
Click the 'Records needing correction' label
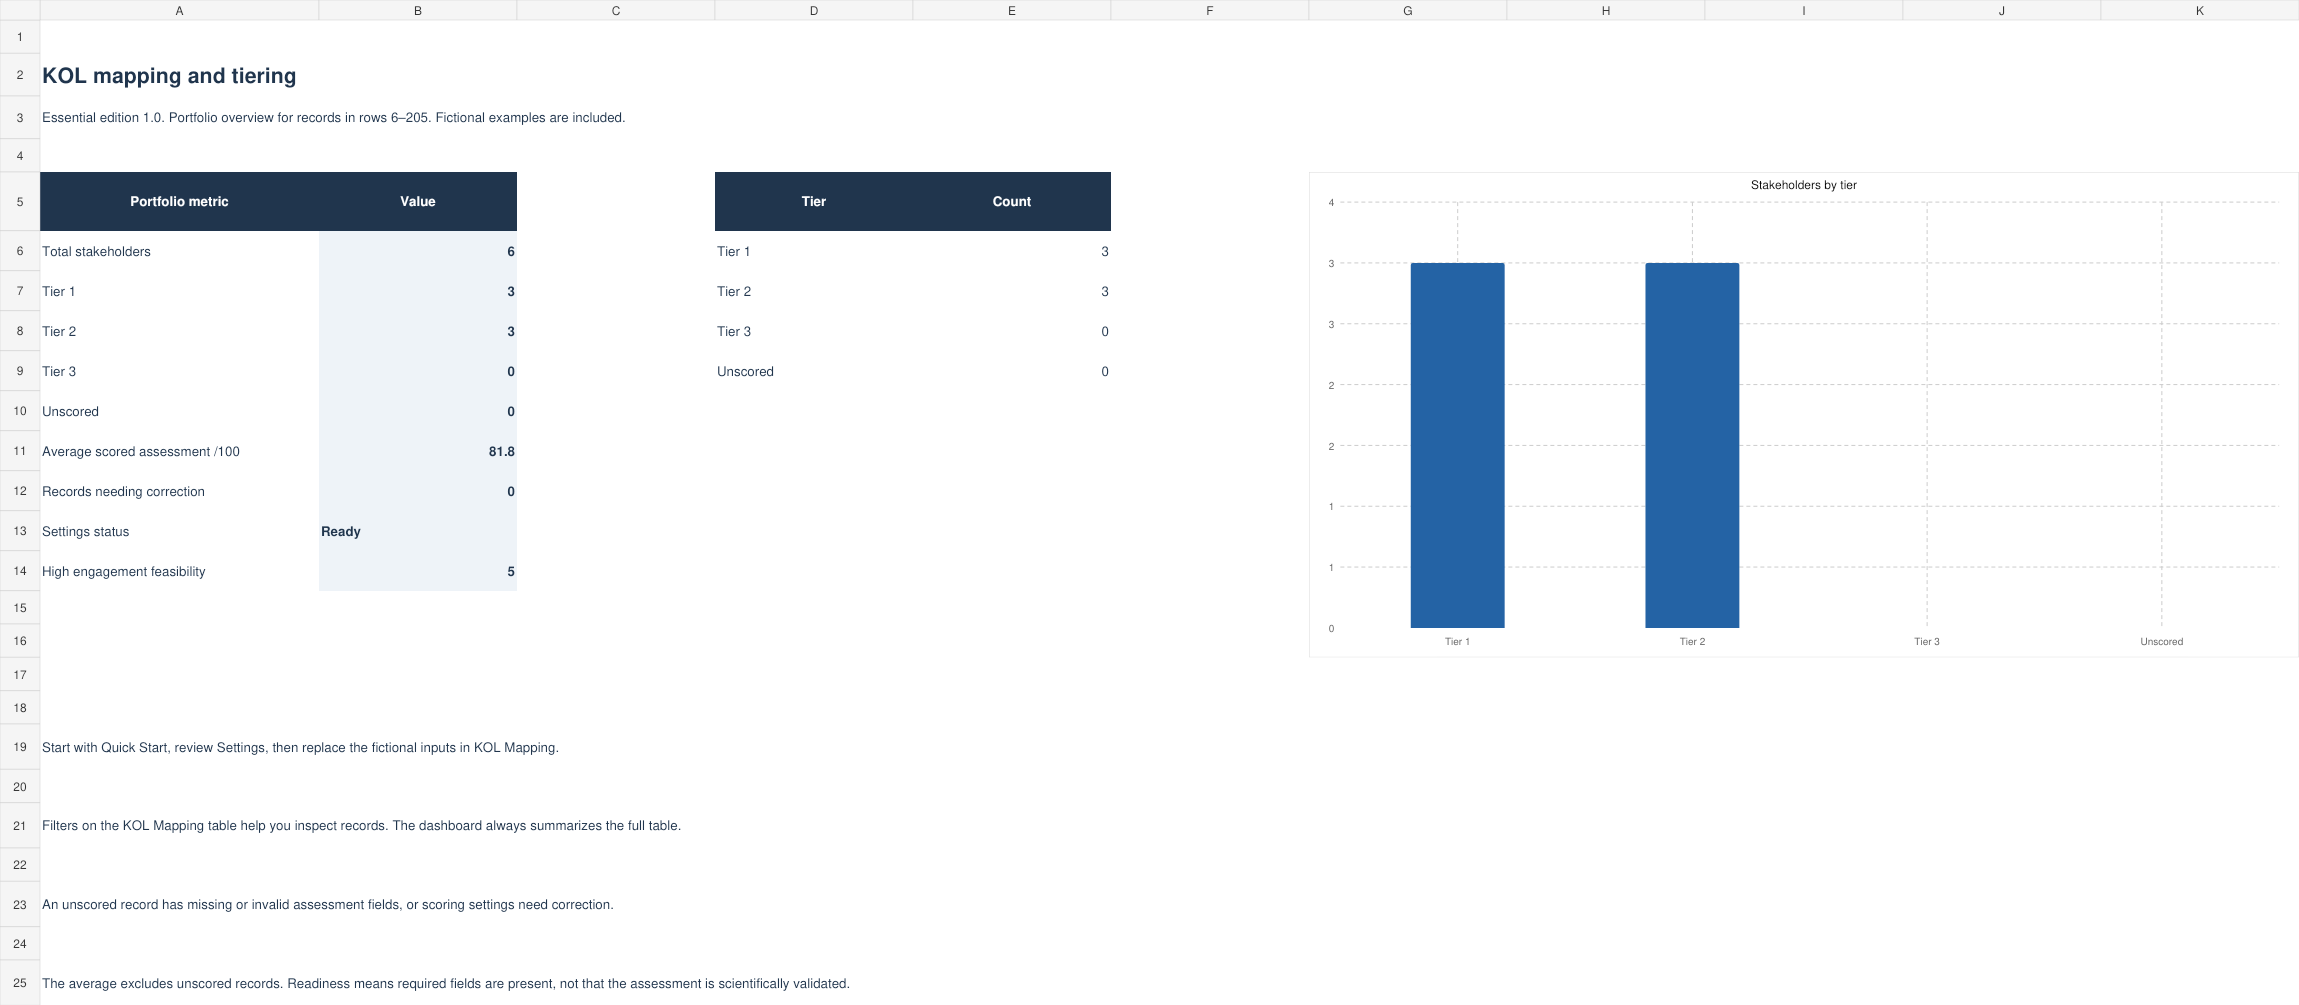(x=179, y=491)
